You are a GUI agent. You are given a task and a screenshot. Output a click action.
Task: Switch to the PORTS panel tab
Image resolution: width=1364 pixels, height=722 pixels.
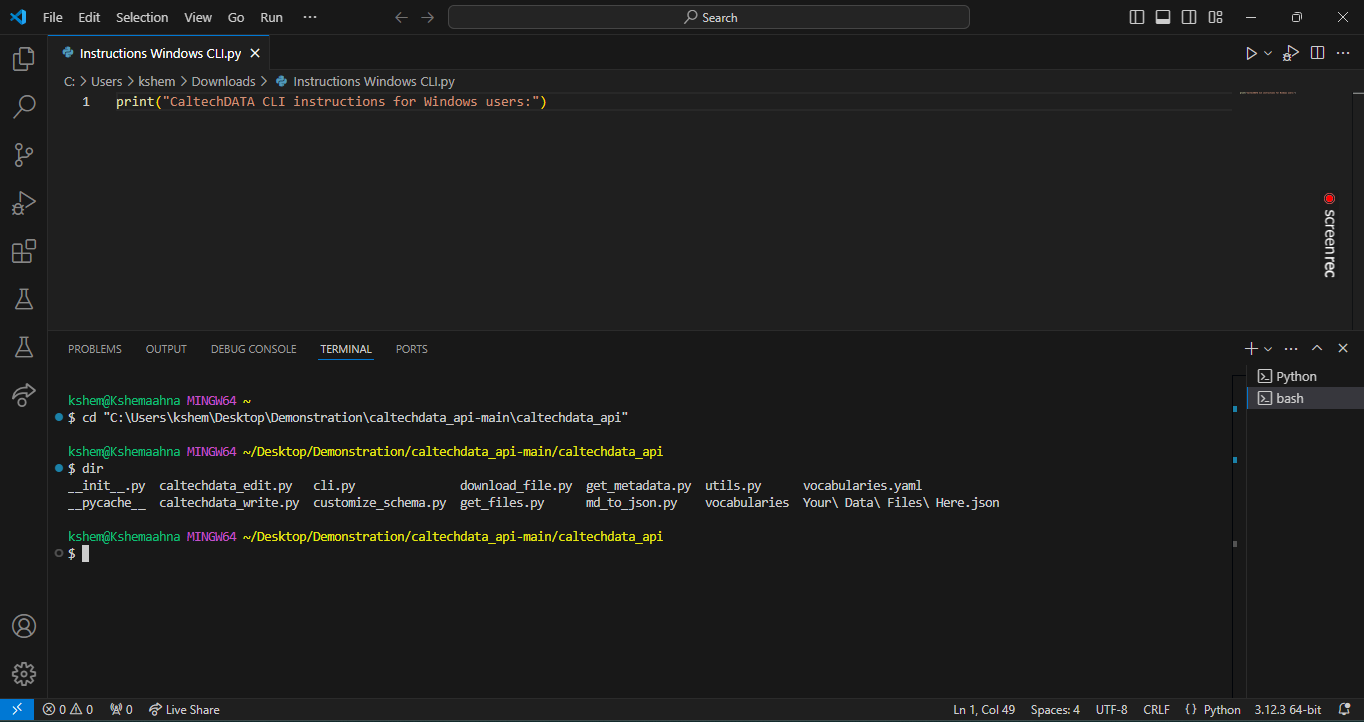coord(411,349)
